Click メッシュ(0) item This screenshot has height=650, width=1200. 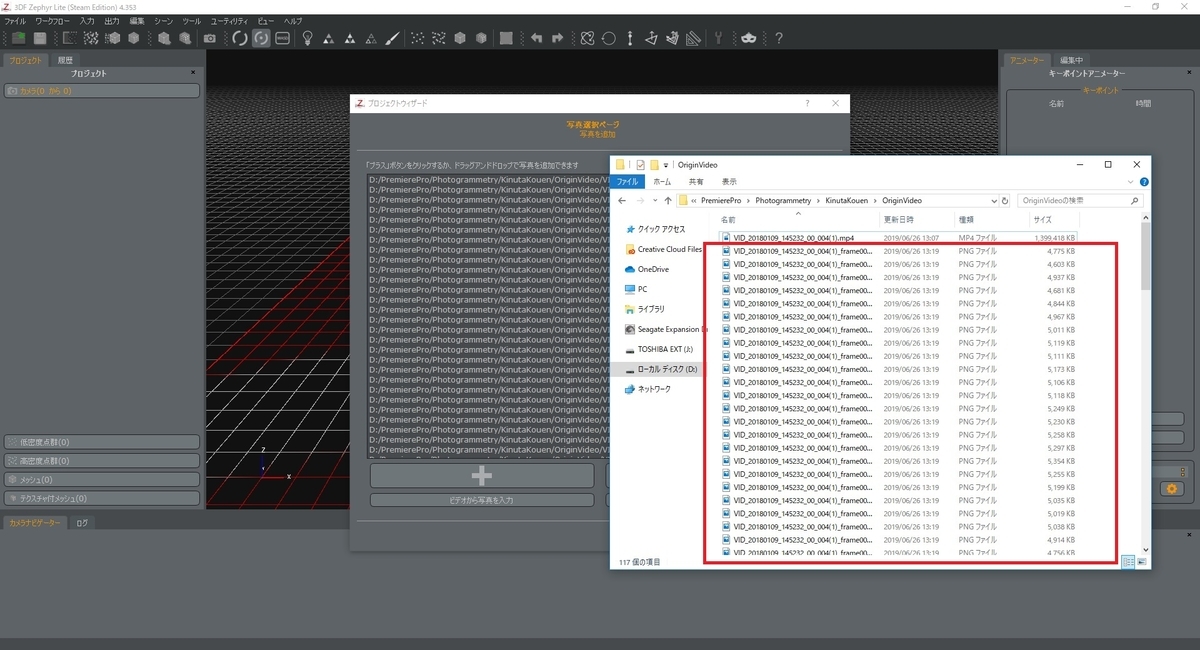click(x=101, y=480)
